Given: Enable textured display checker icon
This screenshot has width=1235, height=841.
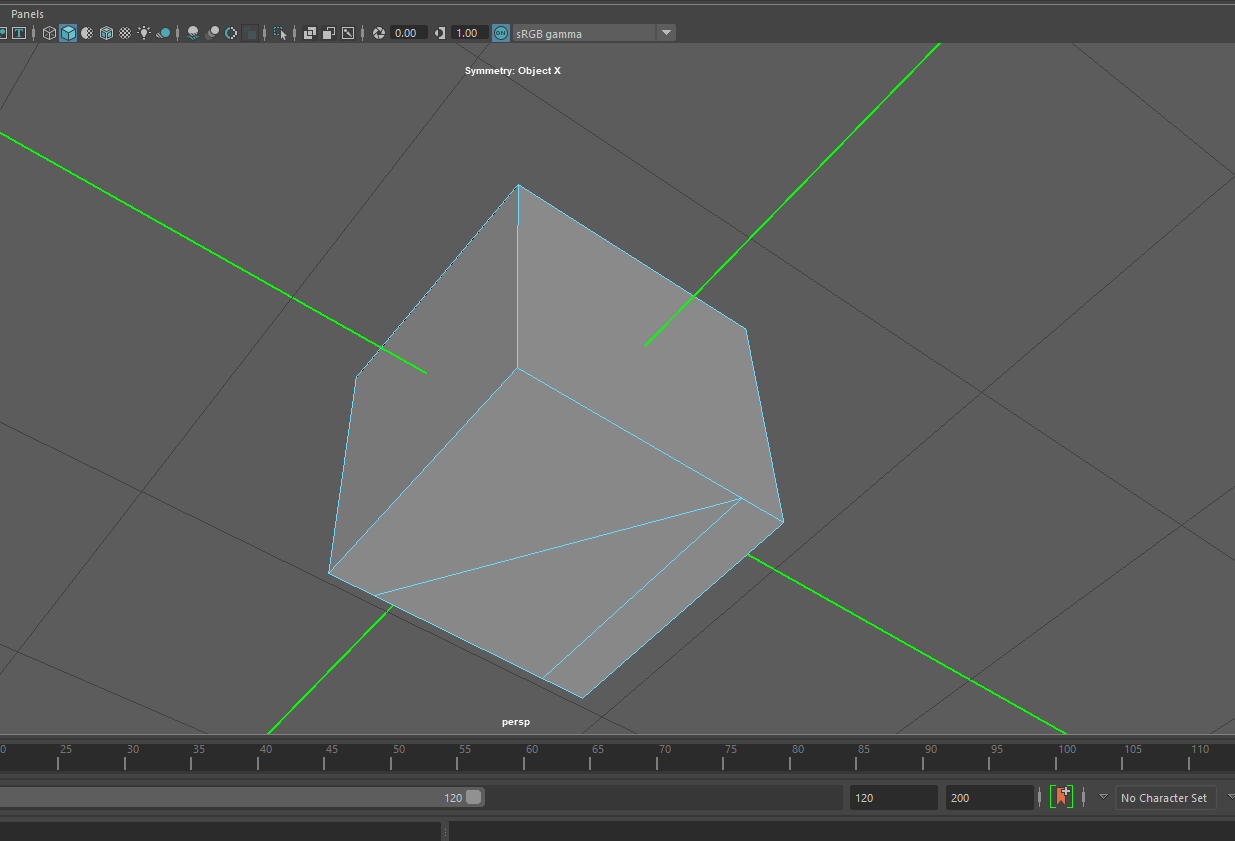Looking at the screenshot, I should click(125, 33).
